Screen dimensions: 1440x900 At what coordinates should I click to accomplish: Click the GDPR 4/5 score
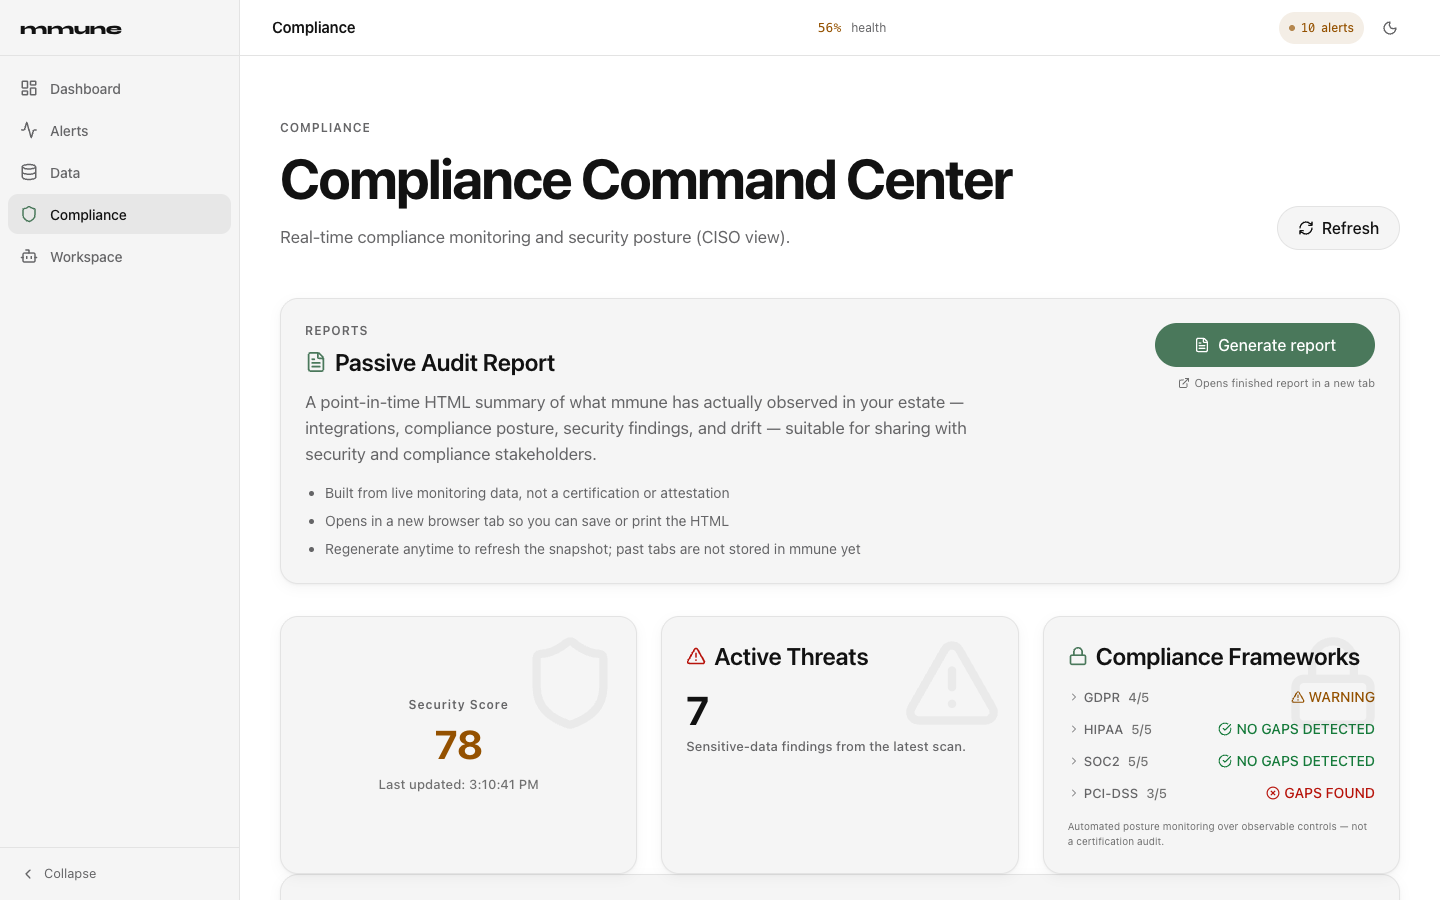click(1138, 697)
